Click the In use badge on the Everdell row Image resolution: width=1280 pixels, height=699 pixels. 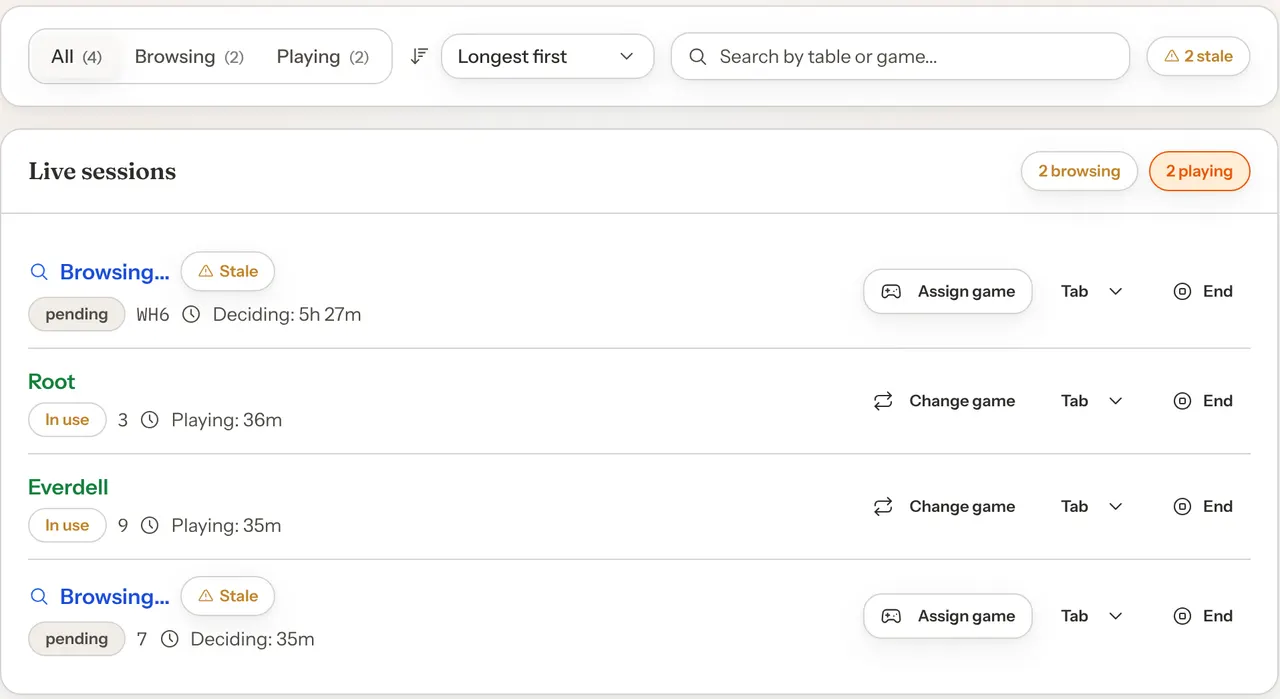[x=67, y=525]
